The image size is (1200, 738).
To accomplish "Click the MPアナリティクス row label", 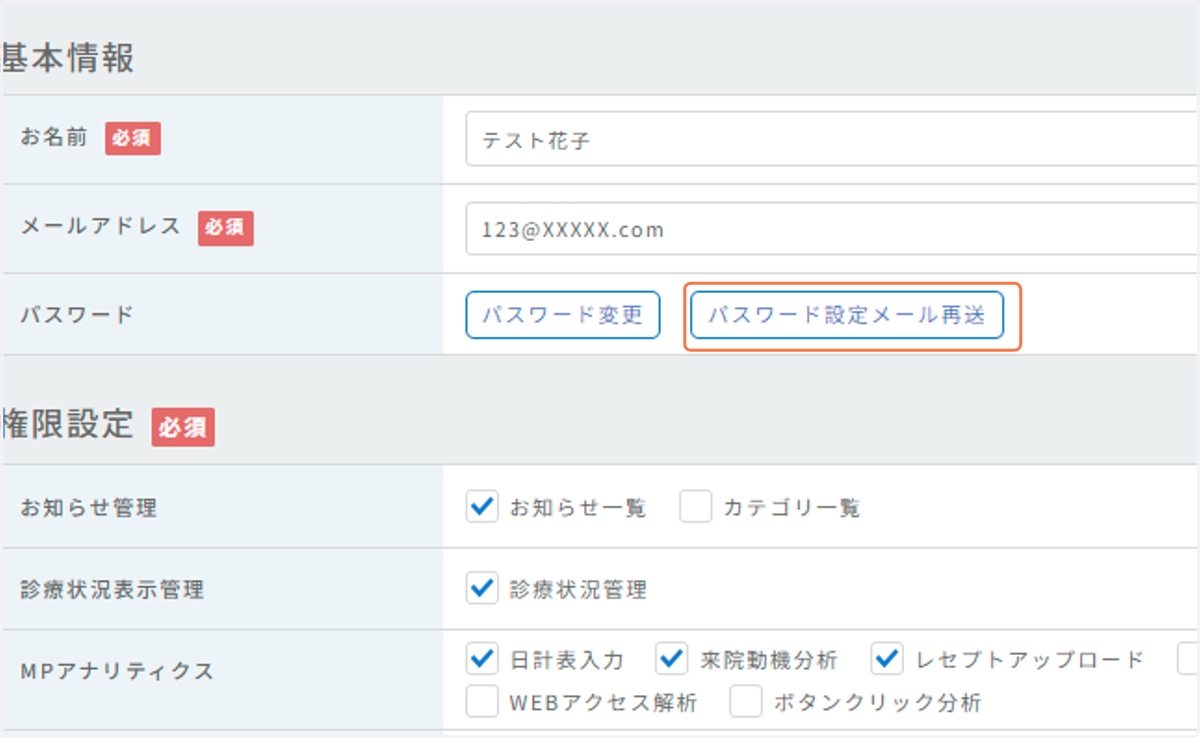I will pos(118,672).
